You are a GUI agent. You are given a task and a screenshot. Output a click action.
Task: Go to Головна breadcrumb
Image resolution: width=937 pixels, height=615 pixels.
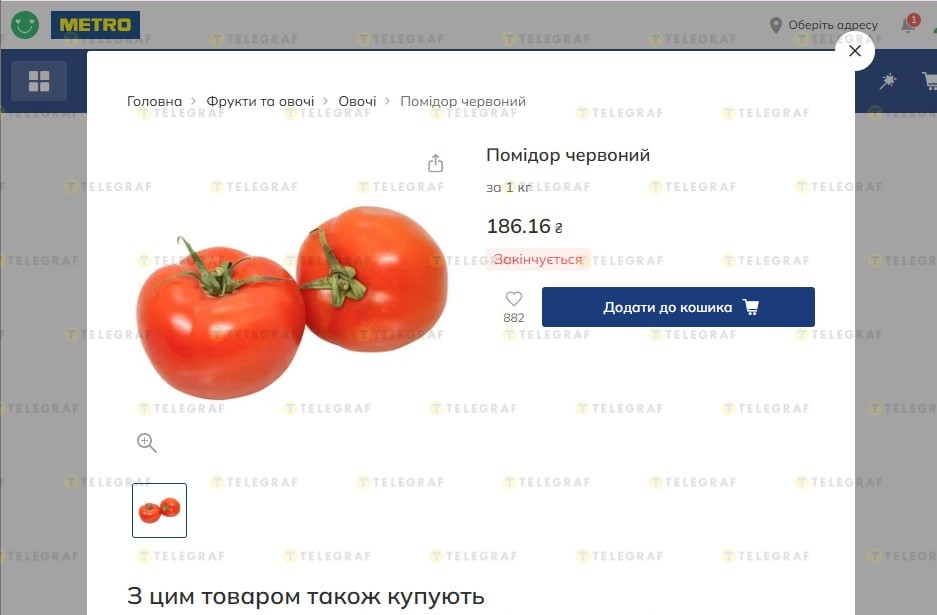(154, 102)
